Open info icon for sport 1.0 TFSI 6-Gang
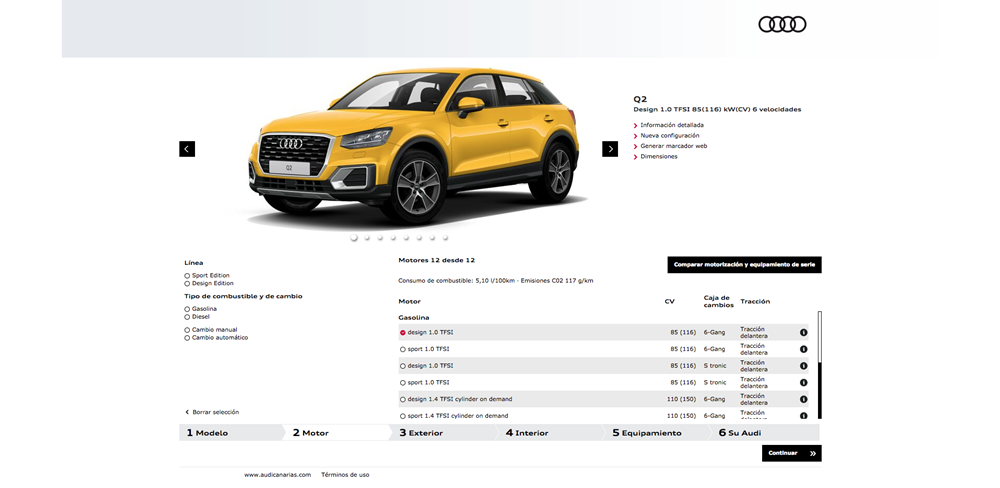The width and height of the screenshot is (1000, 488). [x=803, y=349]
